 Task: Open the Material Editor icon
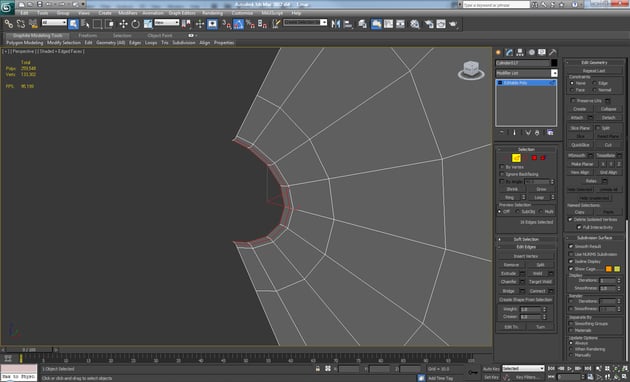[415, 24]
